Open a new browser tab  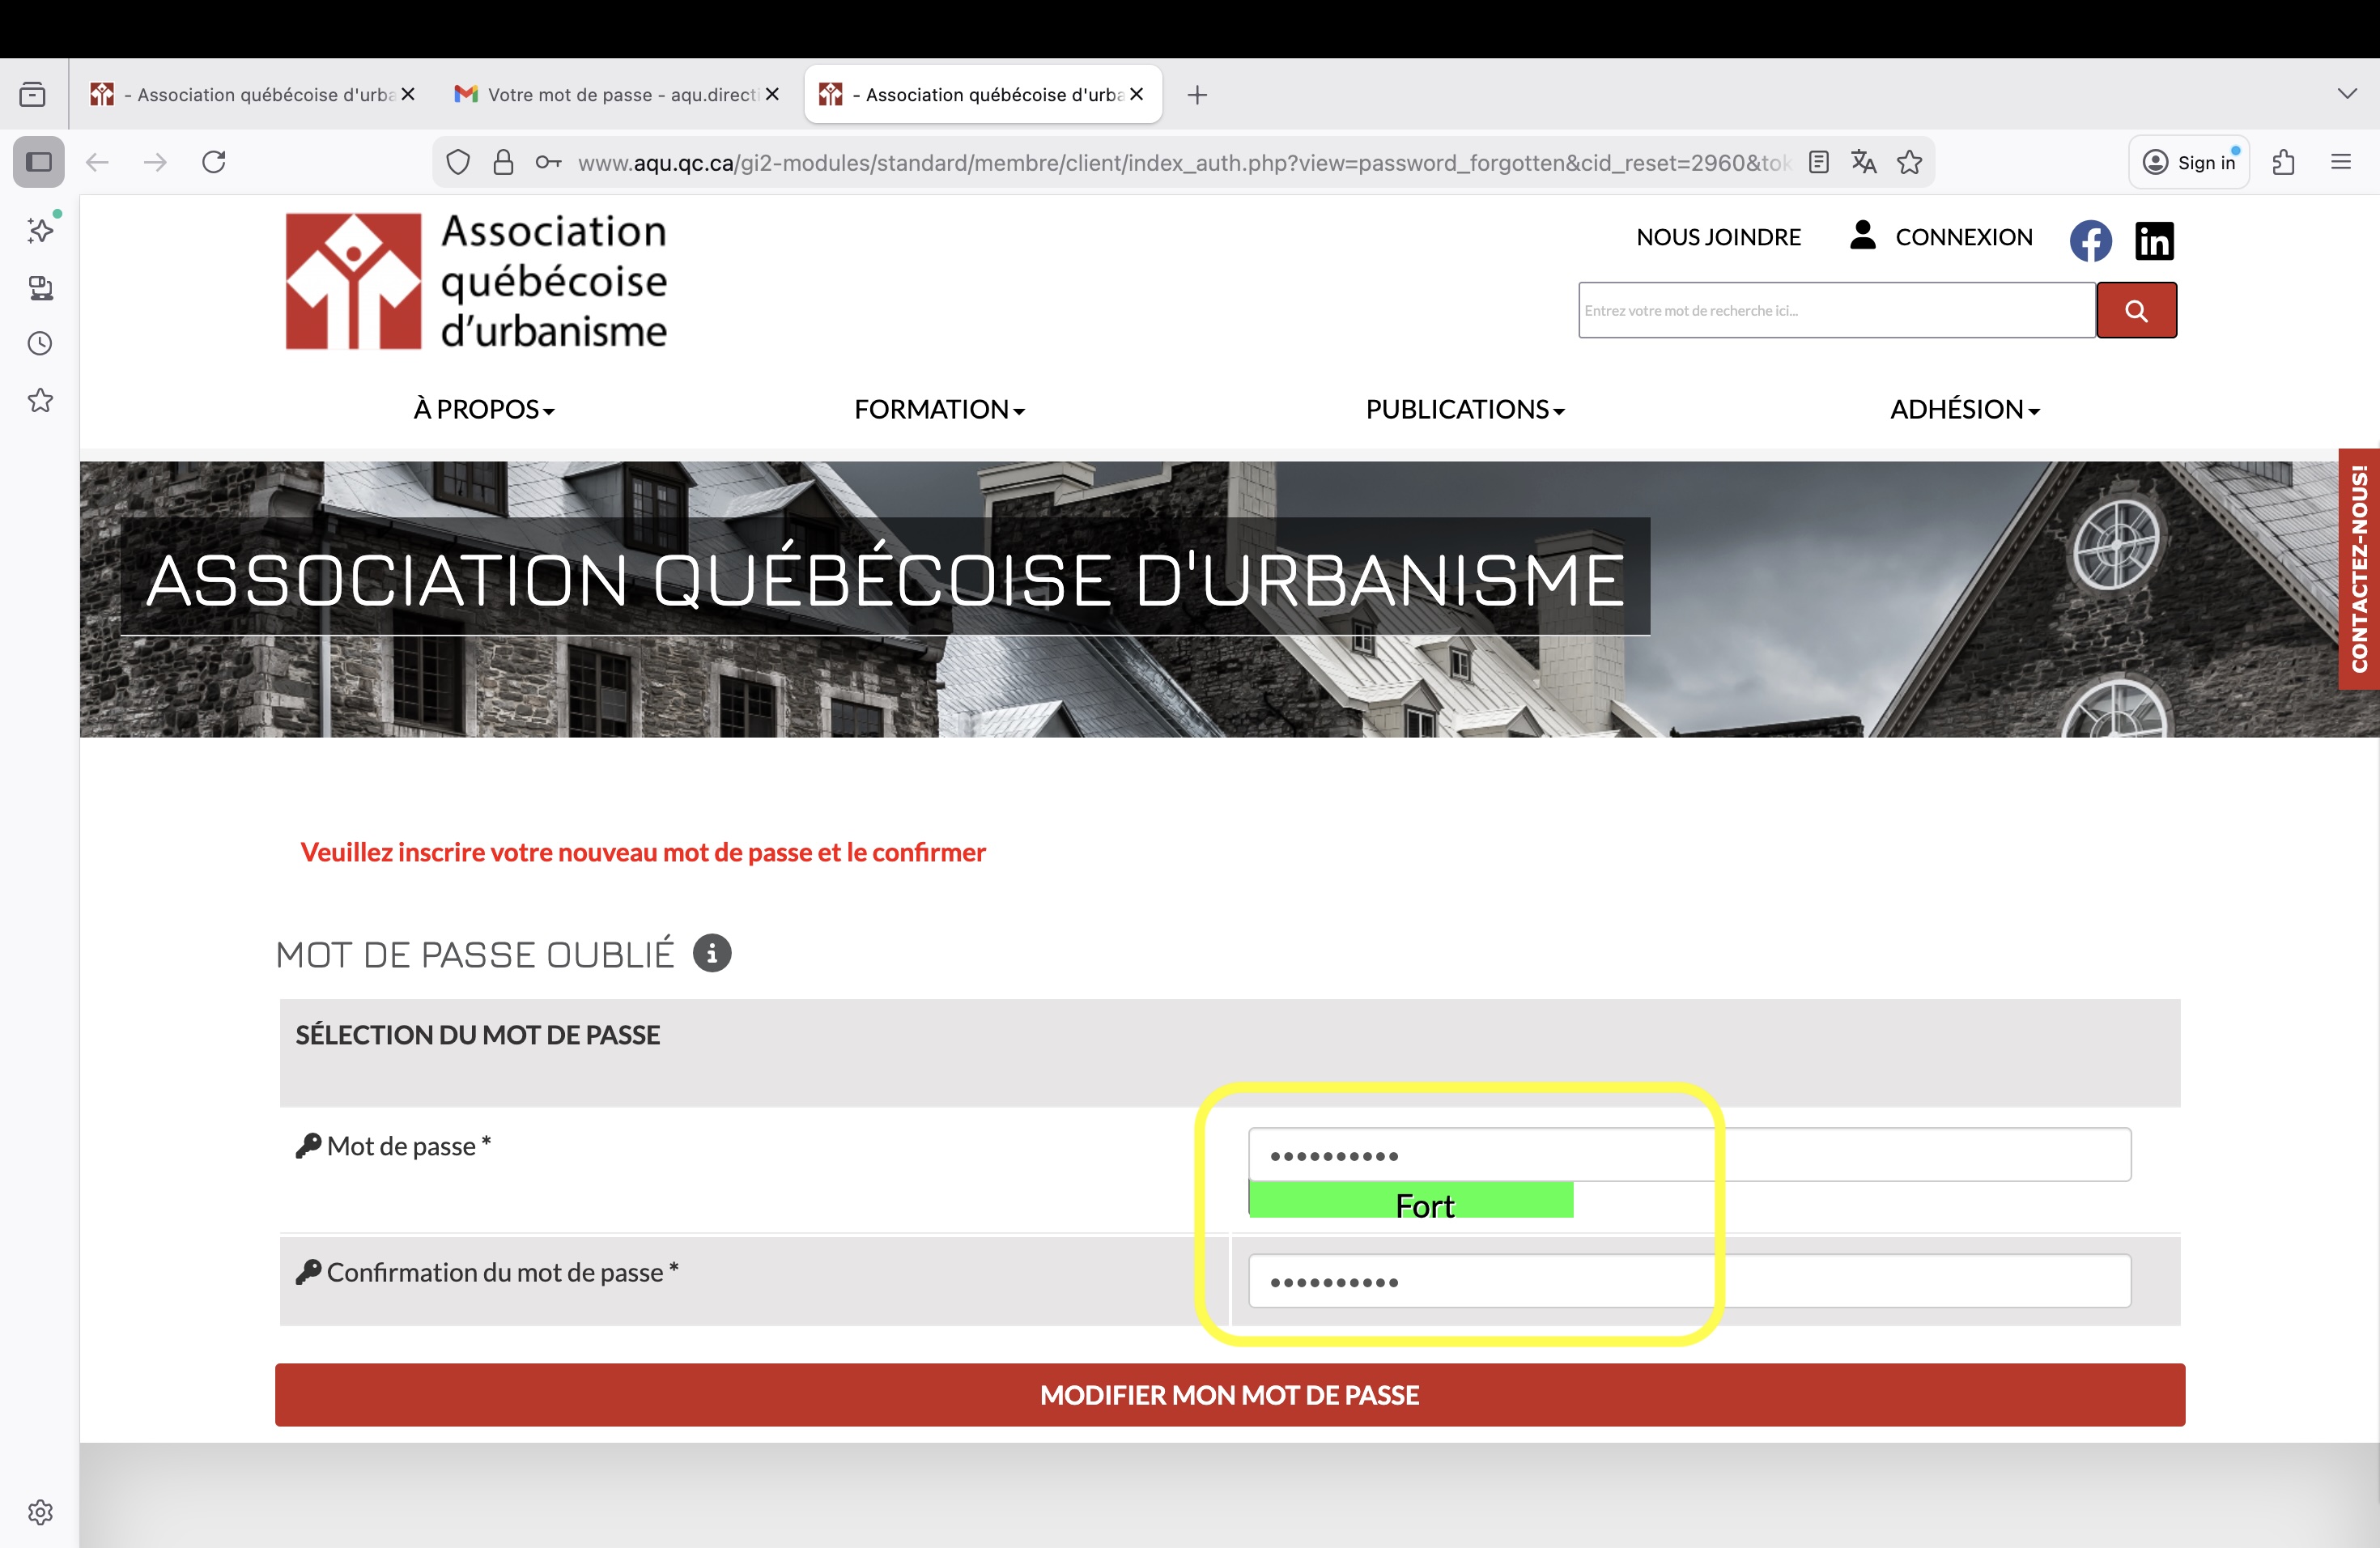pyautogui.click(x=1197, y=95)
